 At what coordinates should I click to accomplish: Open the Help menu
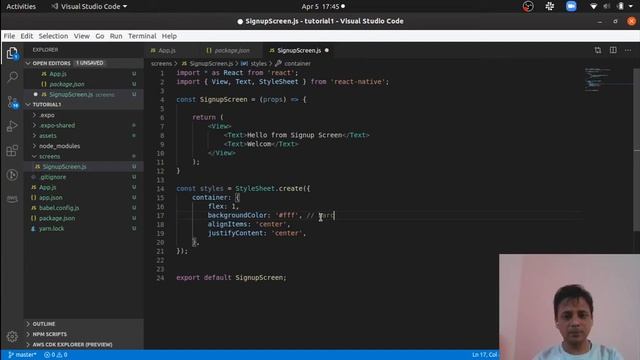click(x=169, y=36)
